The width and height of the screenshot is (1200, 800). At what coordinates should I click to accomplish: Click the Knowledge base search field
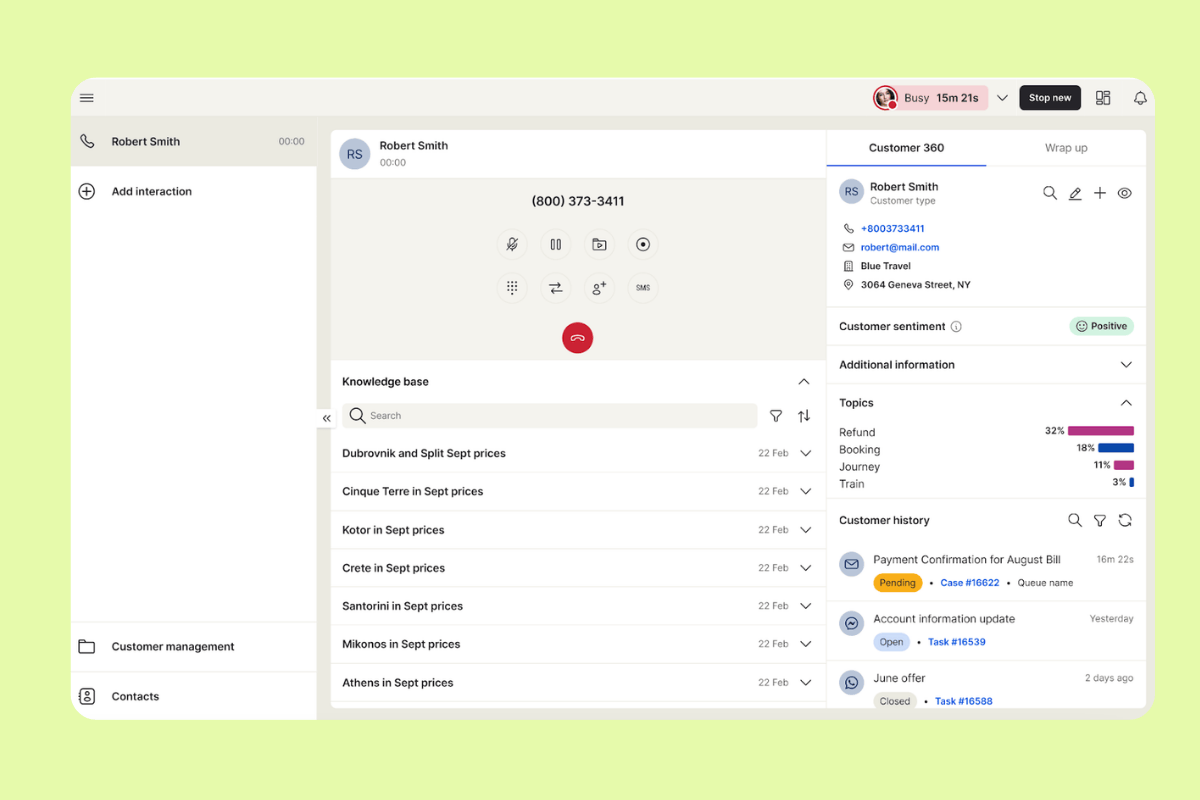click(550, 415)
